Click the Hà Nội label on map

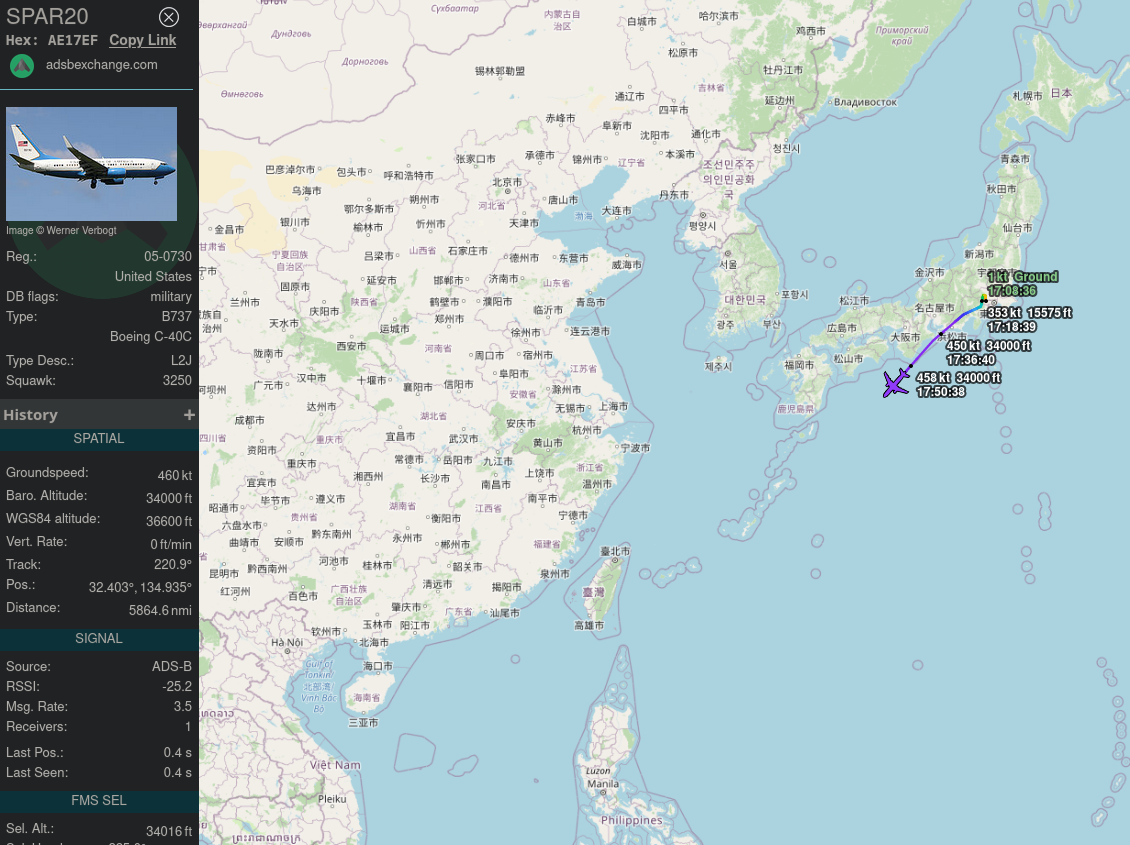(287, 642)
